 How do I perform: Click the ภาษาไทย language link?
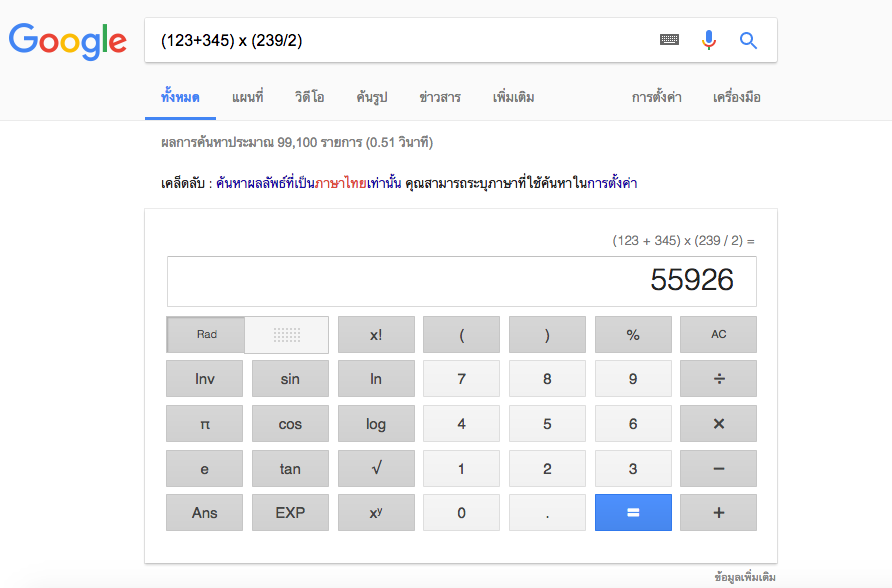pyautogui.click(x=340, y=183)
